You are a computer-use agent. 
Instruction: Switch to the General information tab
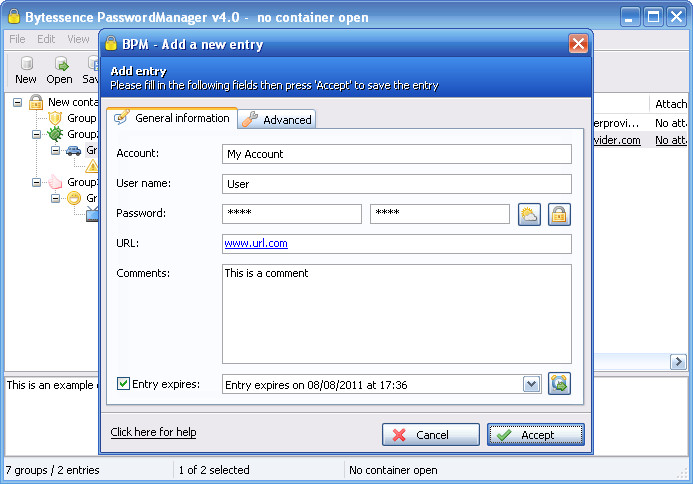[x=172, y=118]
